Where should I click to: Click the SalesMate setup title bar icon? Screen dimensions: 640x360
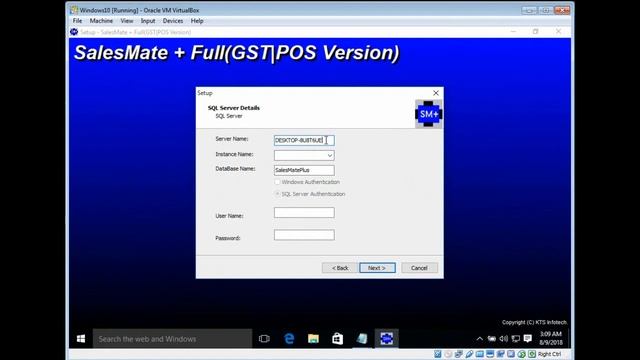click(74, 32)
